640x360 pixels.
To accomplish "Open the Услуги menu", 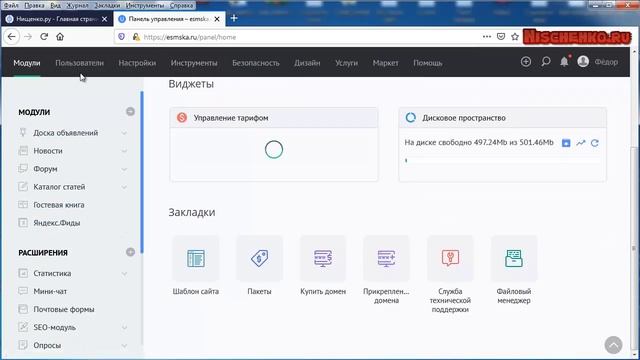I will click(347, 63).
